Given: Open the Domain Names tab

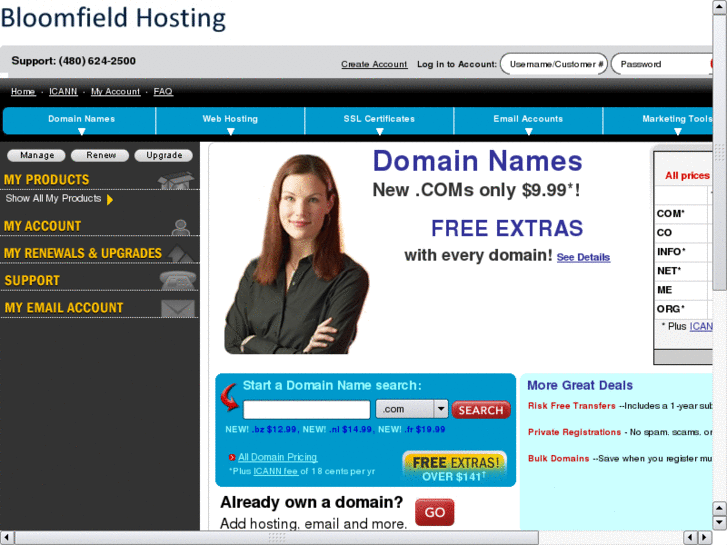Looking at the screenshot, I should point(79,121).
